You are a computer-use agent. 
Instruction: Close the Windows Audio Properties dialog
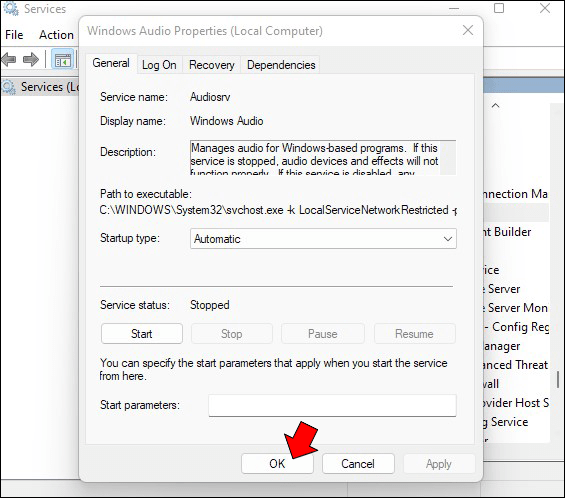468,30
